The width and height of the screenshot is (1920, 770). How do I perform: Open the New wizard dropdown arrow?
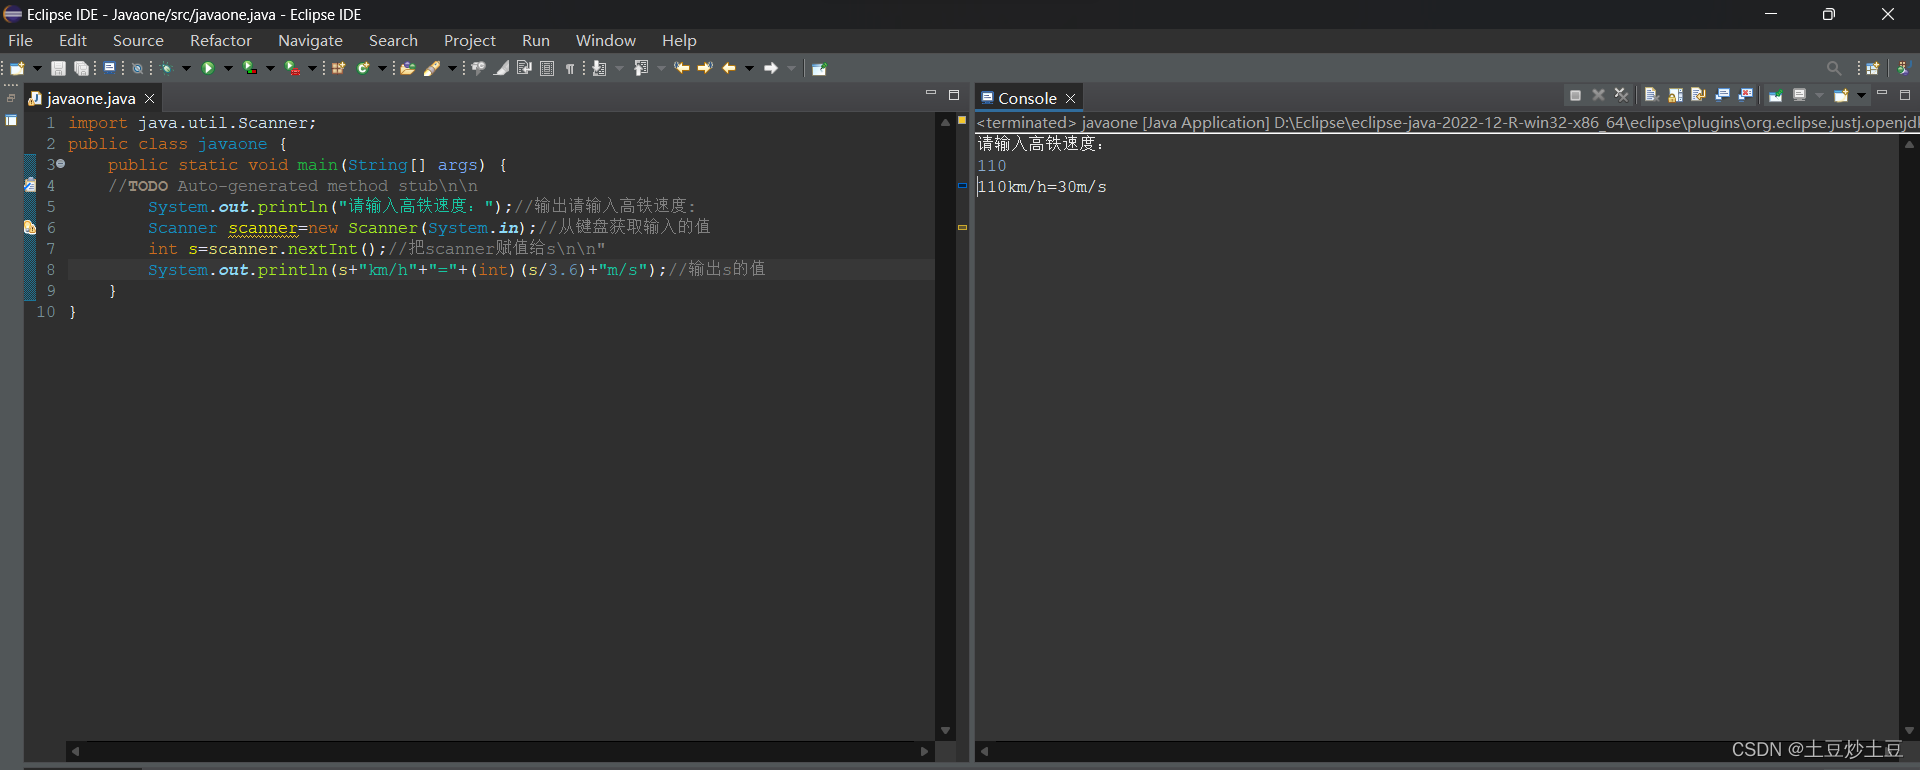[37, 68]
